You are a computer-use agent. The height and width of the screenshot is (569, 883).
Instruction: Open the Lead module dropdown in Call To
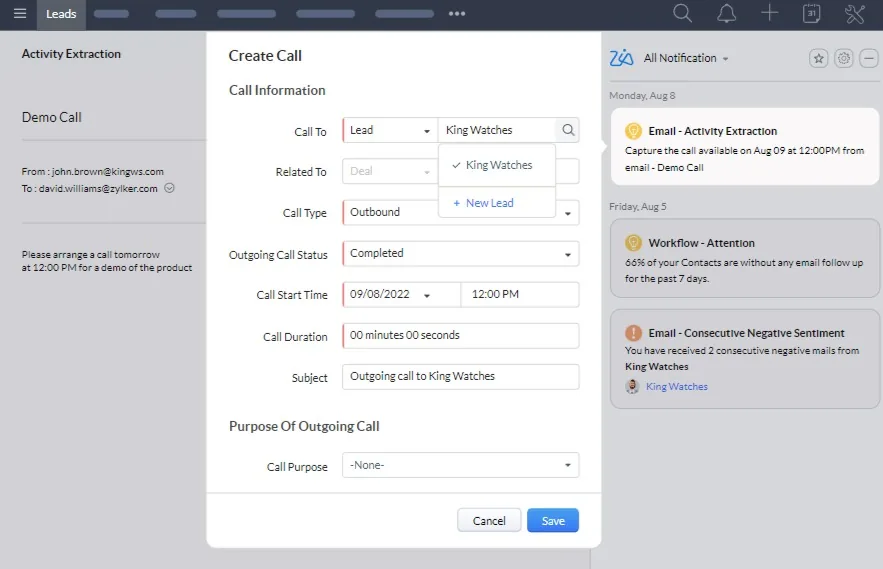coord(390,130)
